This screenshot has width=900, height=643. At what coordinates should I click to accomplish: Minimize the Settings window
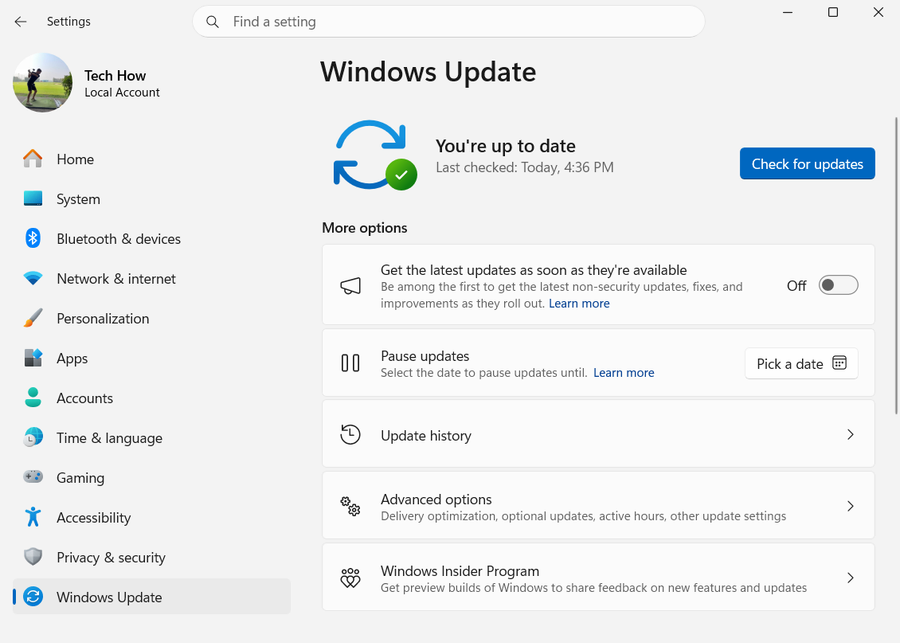(788, 12)
